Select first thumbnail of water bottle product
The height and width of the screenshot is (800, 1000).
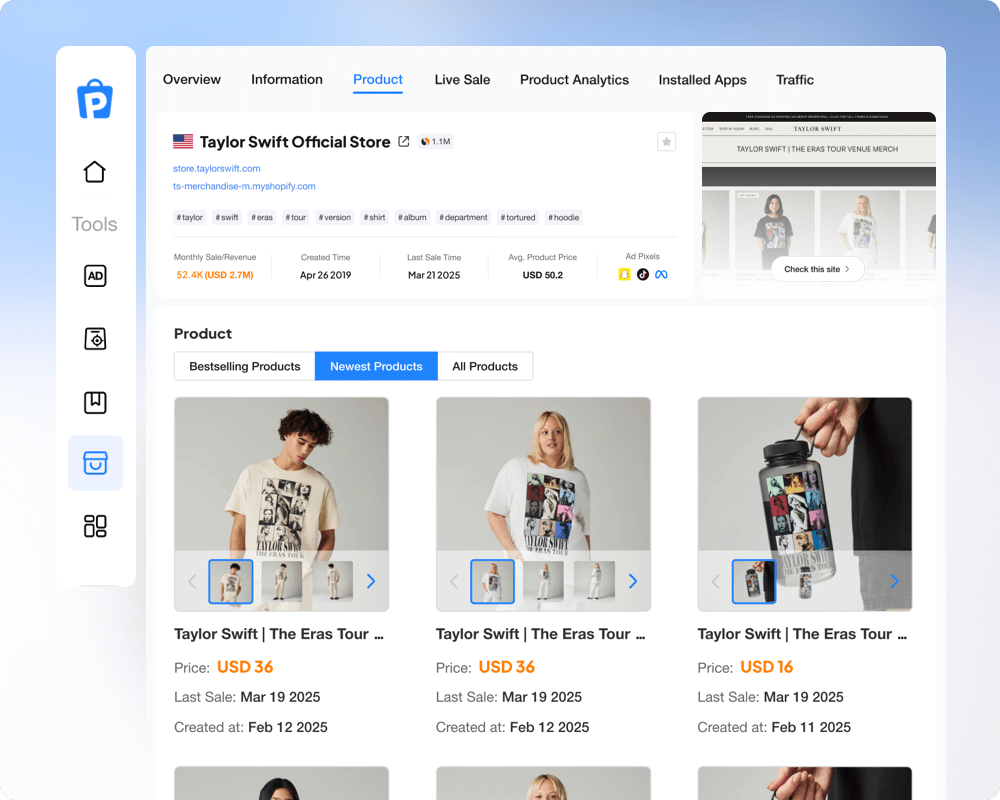754,581
